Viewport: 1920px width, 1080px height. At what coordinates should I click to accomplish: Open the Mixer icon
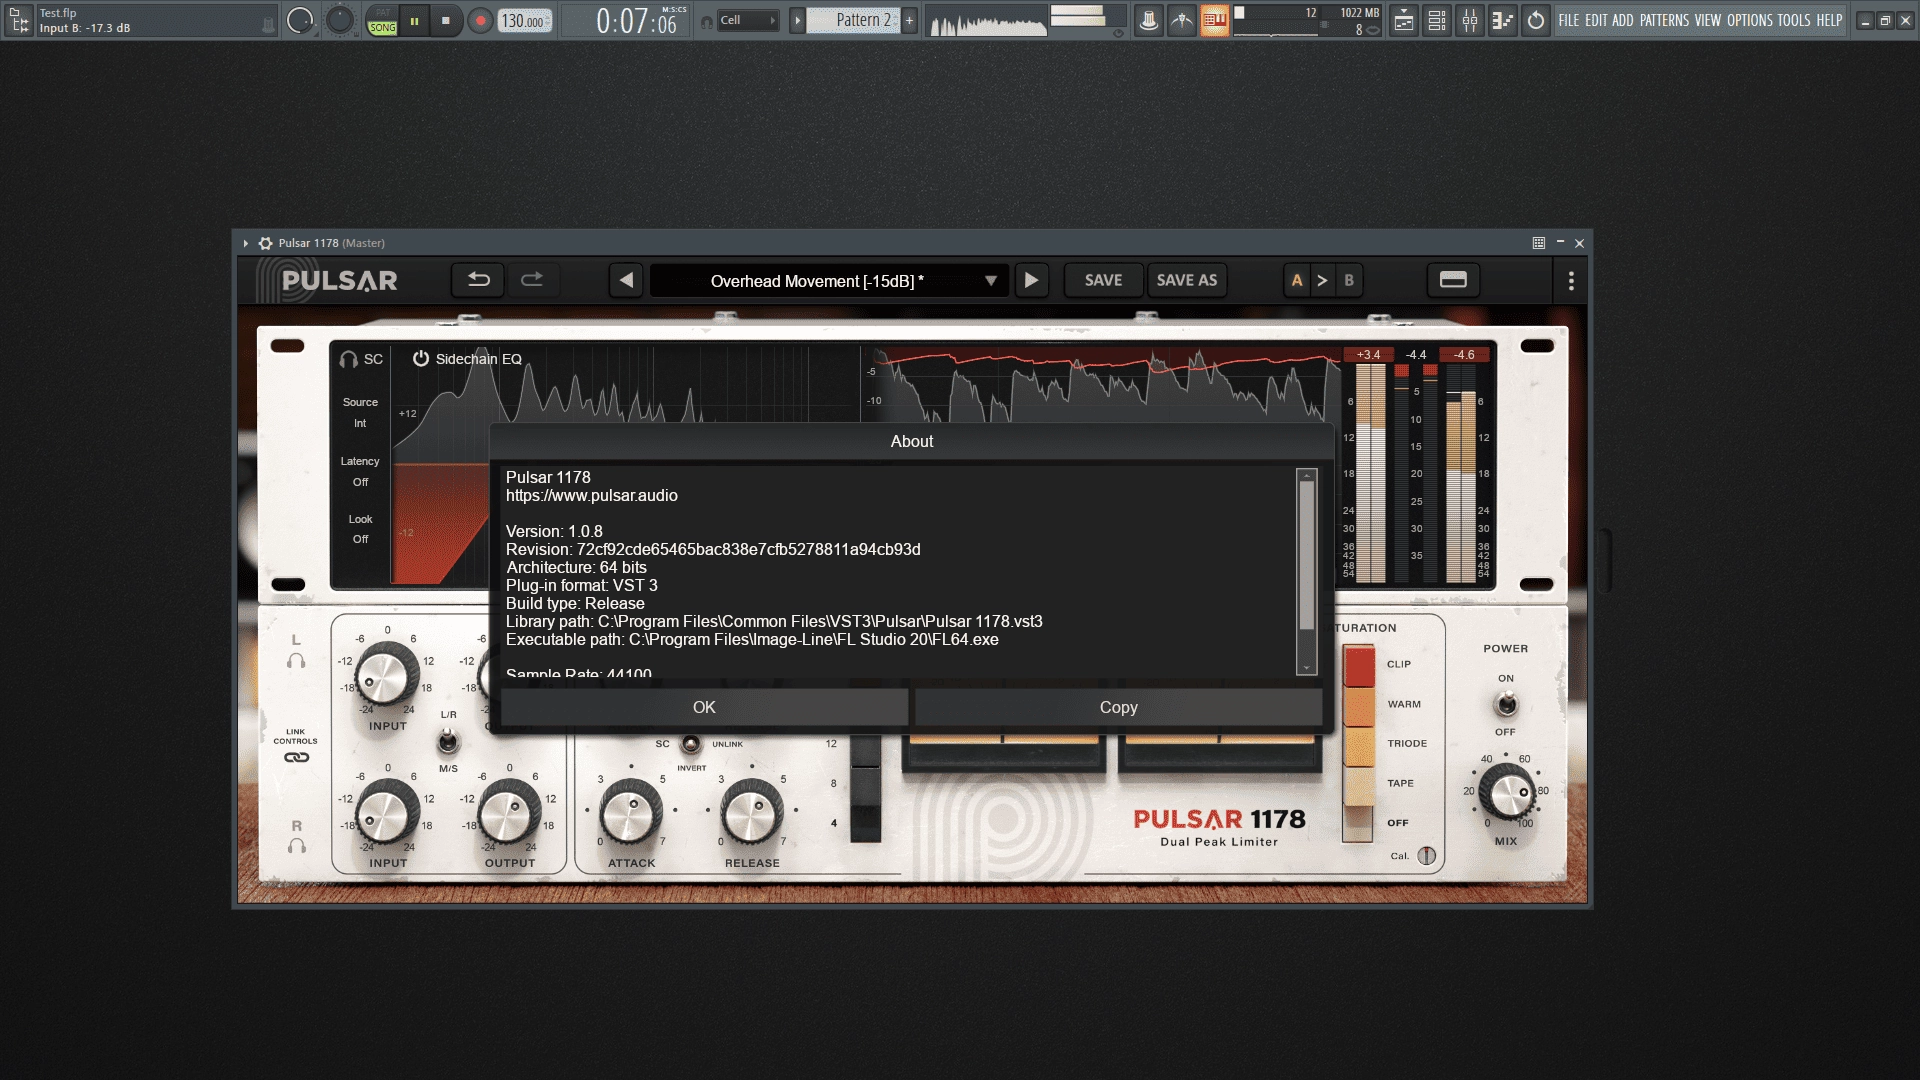coord(1470,20)
